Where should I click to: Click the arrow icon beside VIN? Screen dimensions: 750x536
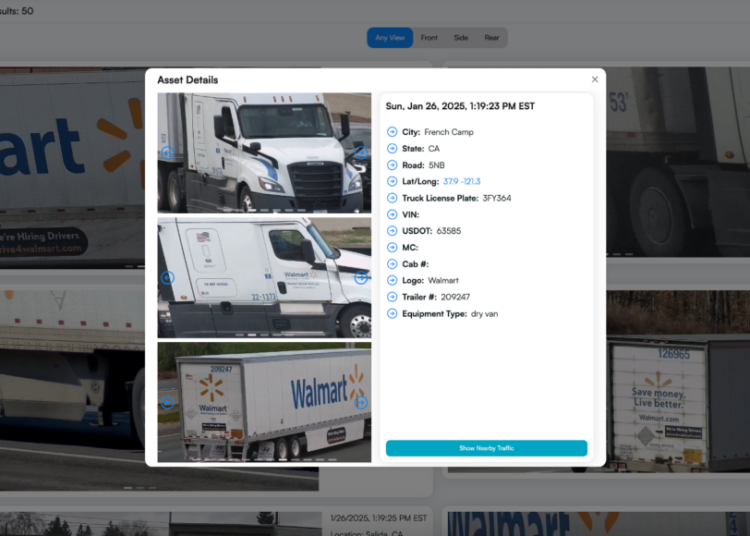coord(392,214)
